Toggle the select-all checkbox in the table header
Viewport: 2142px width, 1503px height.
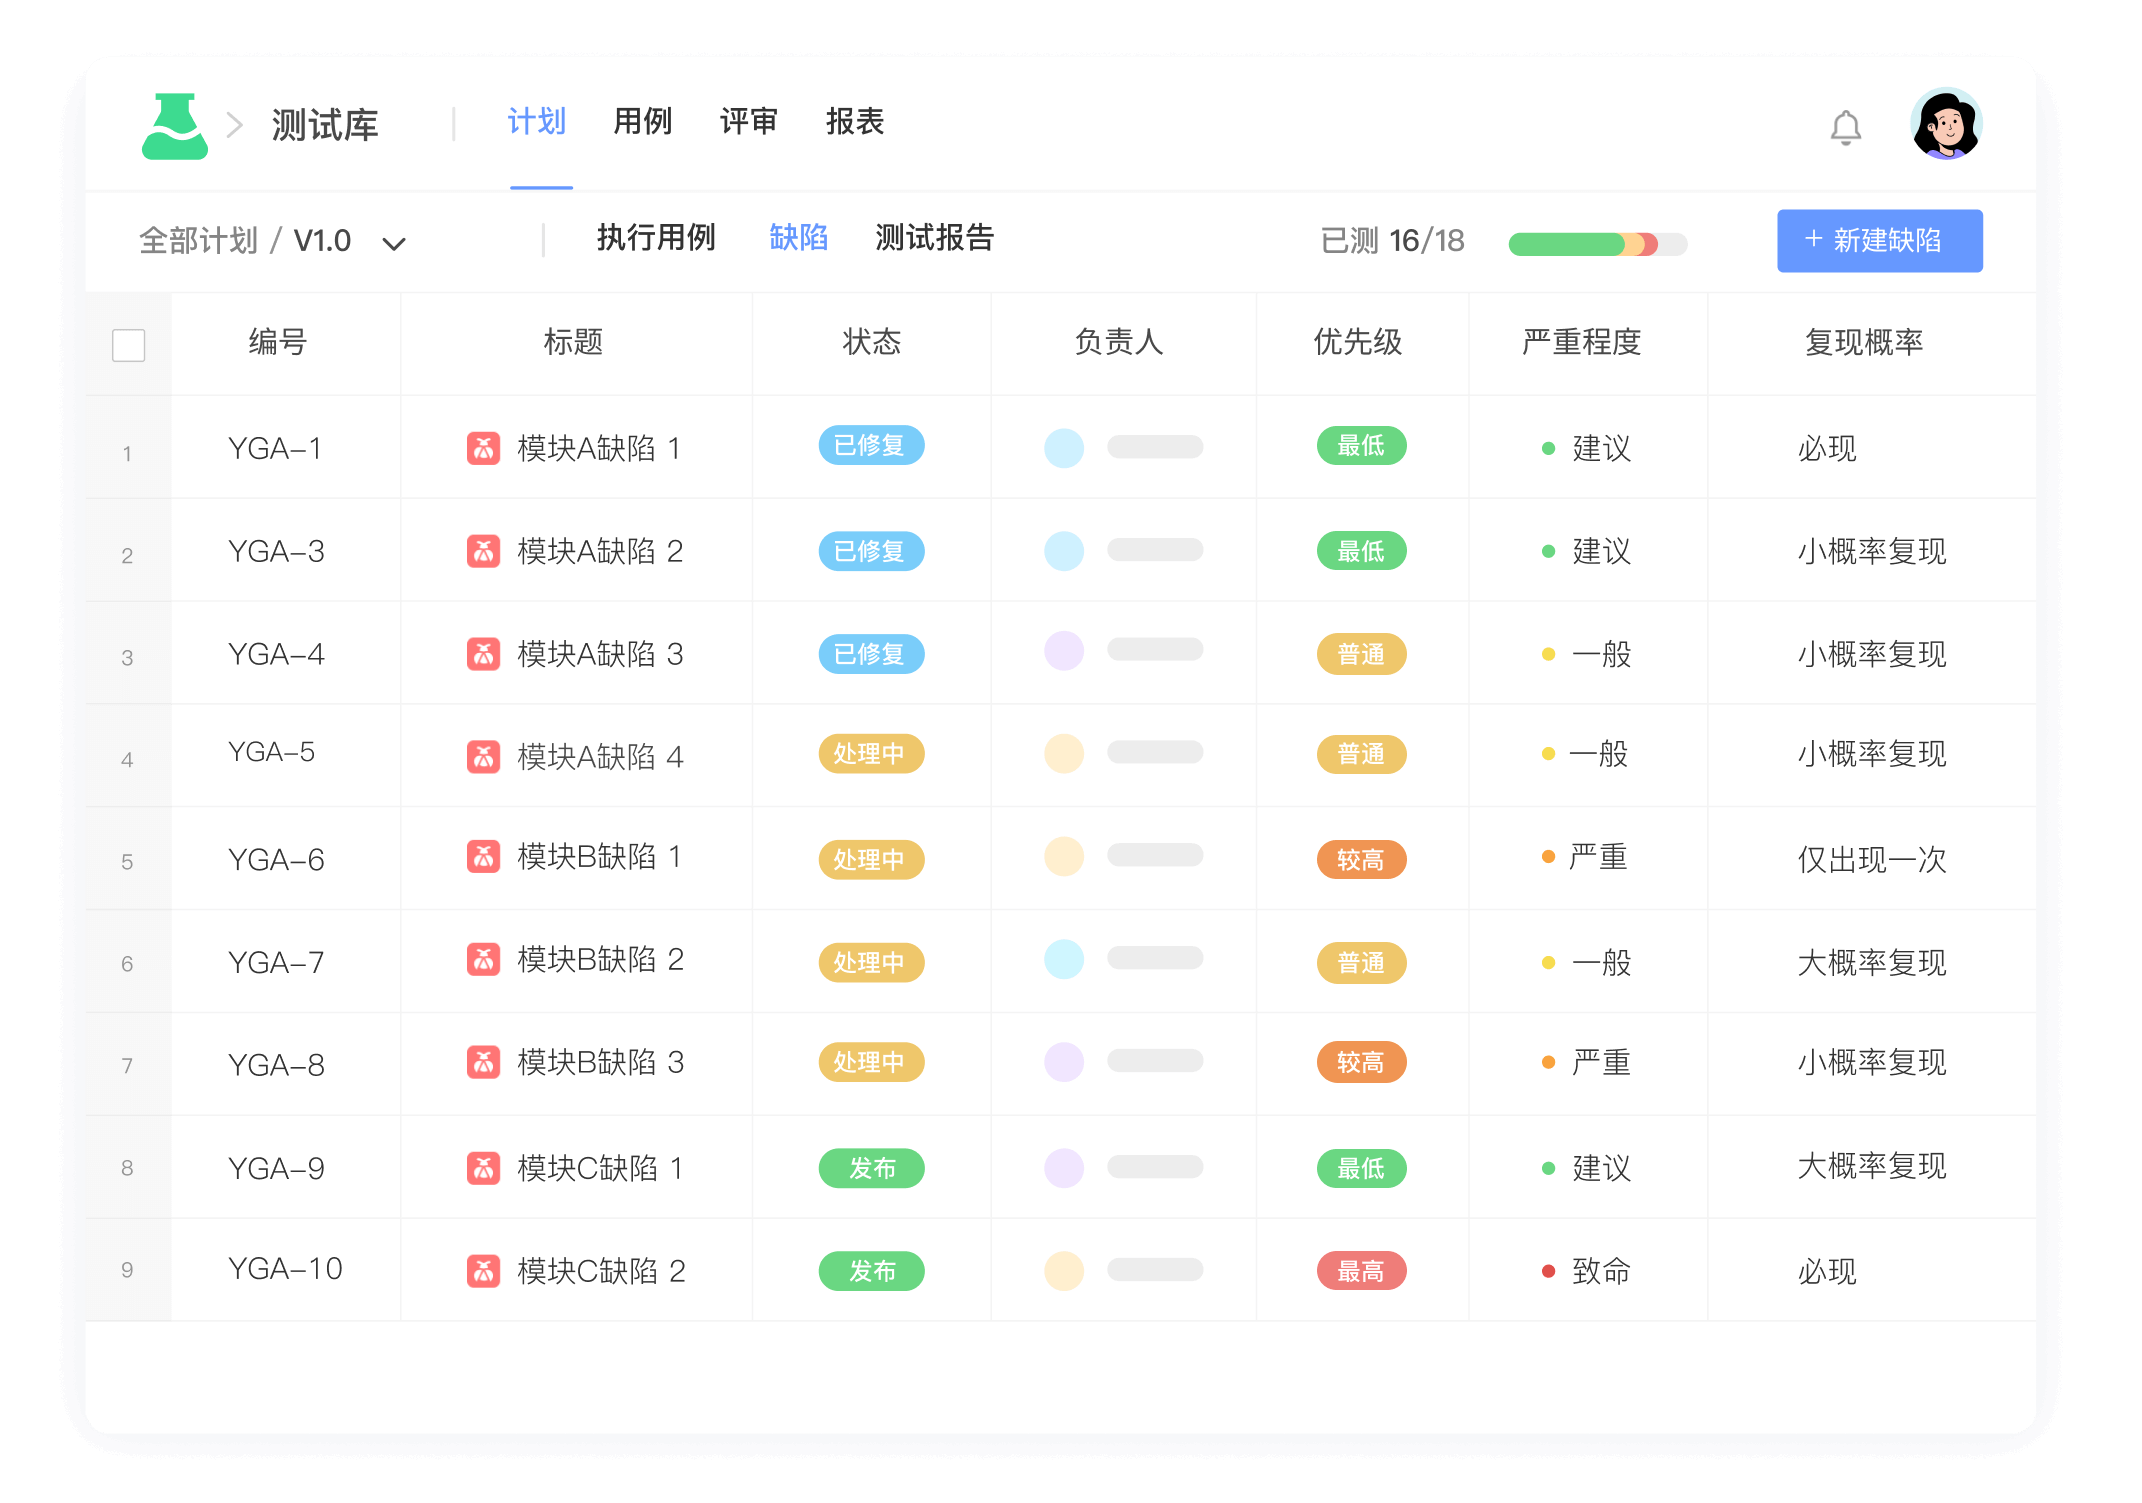(x=128, y=343)
